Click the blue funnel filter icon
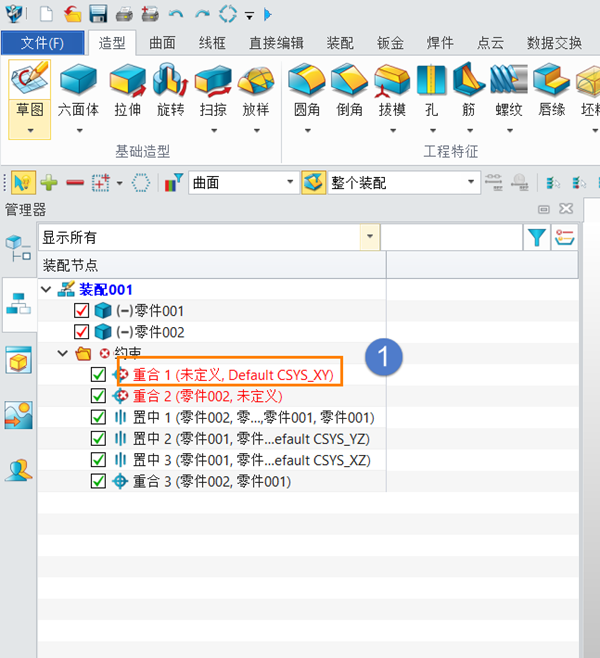Screen dimensions: 600x658 [537, 238]
